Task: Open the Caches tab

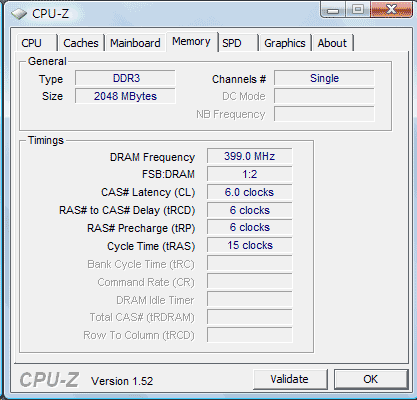Action: [81, 43]
